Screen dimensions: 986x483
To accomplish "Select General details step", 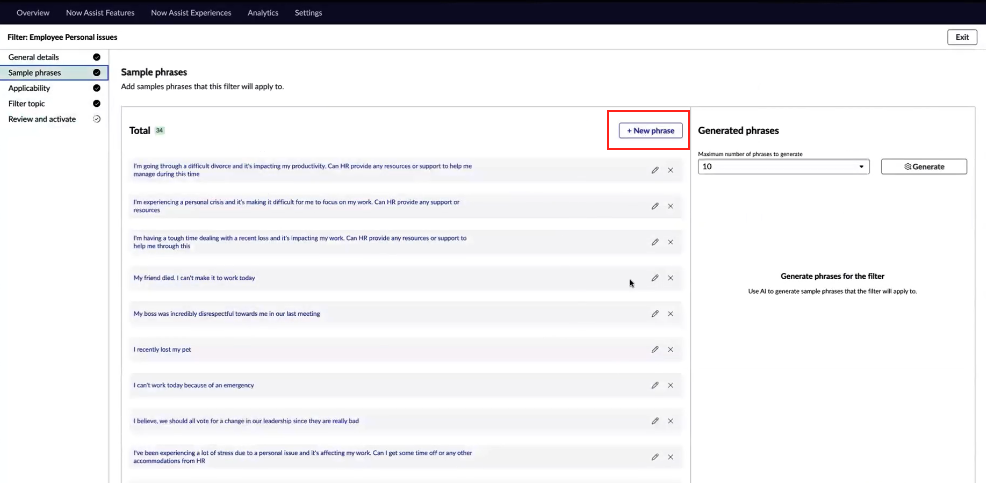I will tap(54, 57).
